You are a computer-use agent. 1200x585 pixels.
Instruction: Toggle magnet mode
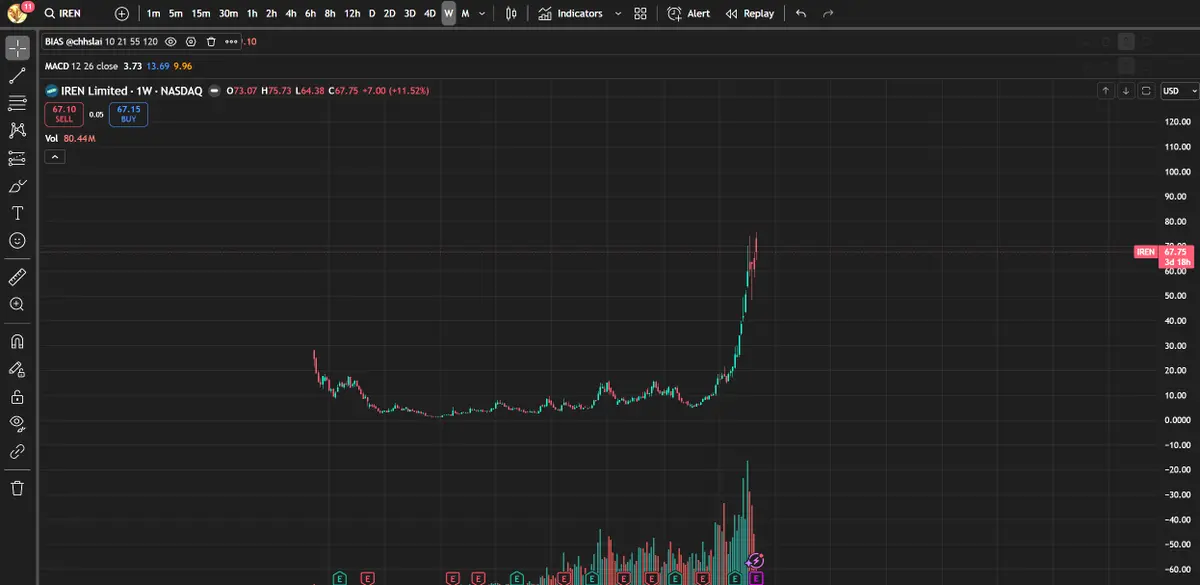17,341
